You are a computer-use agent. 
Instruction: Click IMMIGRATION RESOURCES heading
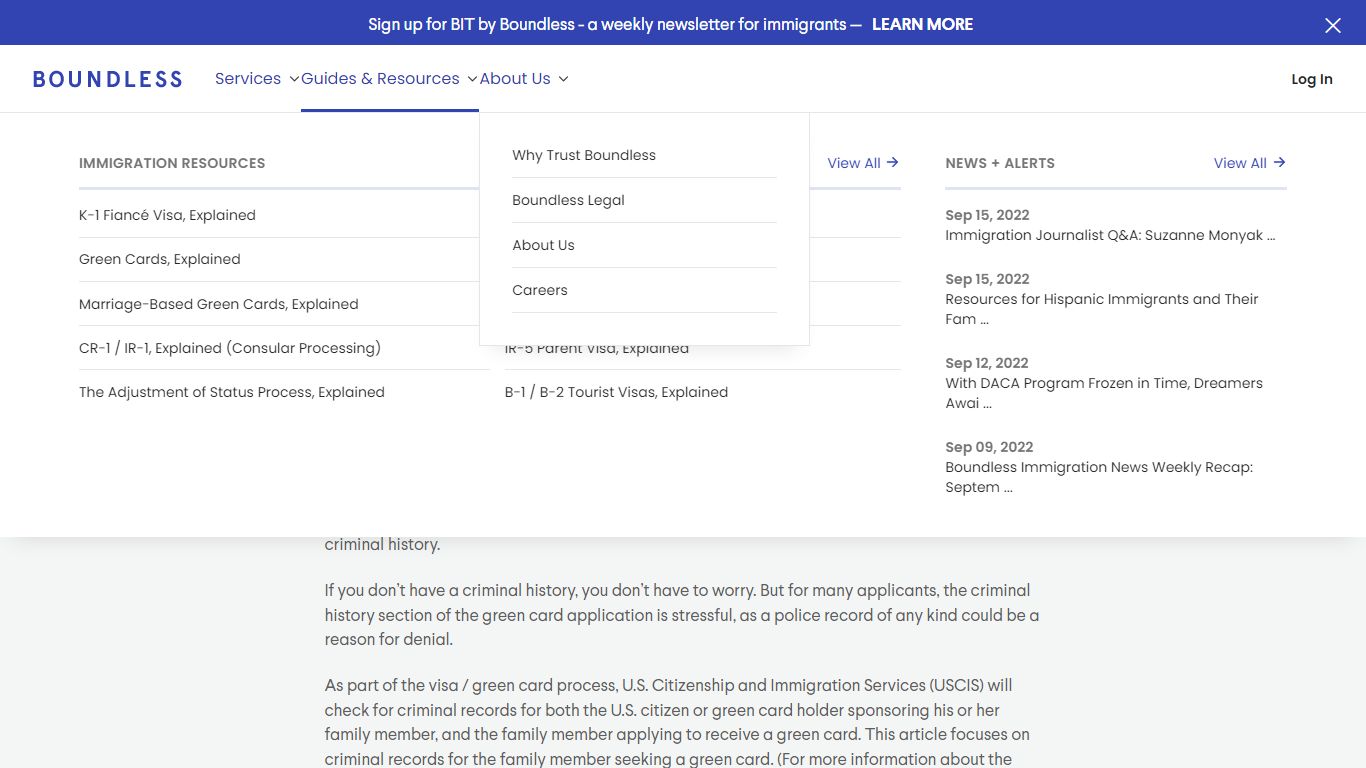click(172, 163)
